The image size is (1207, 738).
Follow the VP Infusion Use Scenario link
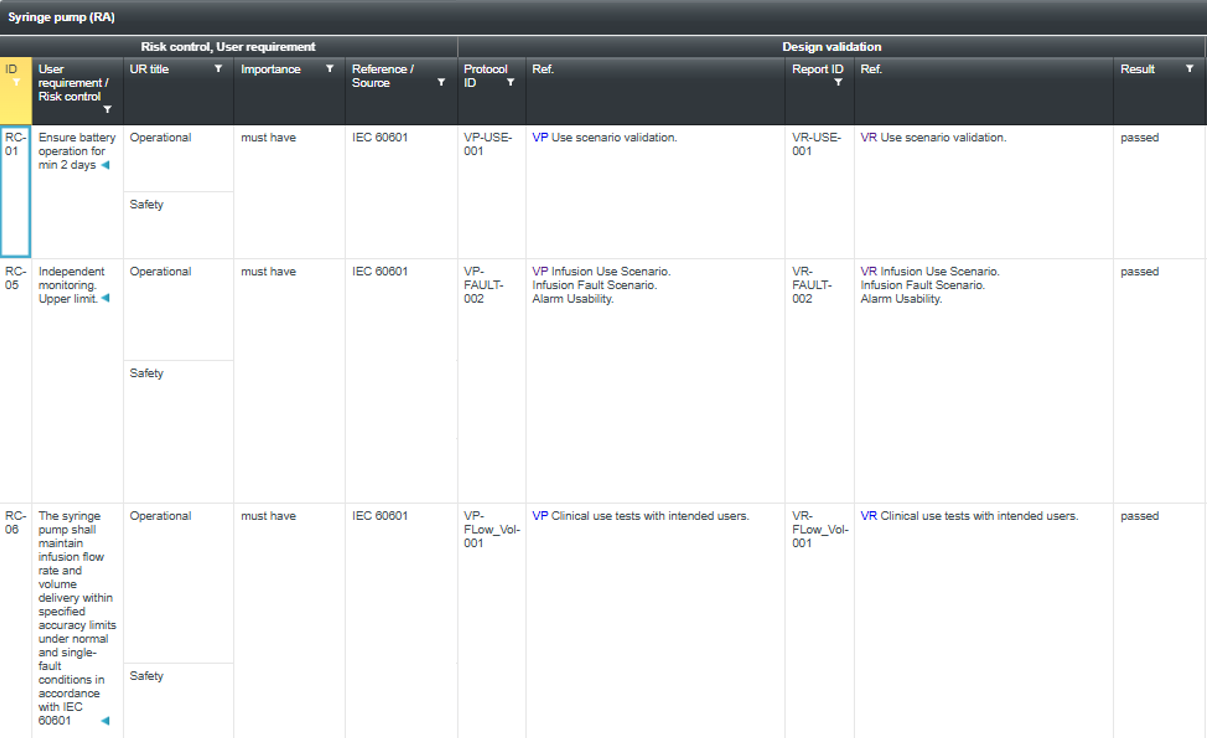(540, 272)
